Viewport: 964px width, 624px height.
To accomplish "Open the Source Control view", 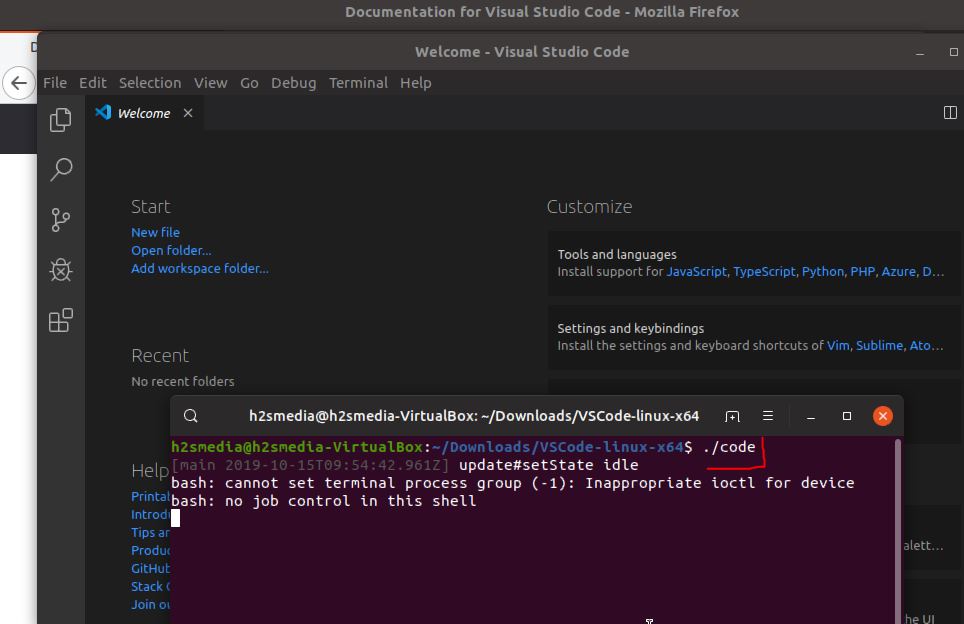I will point(60,219).
